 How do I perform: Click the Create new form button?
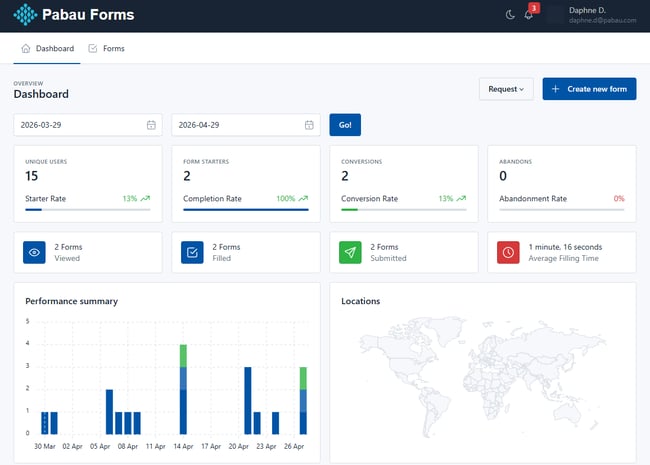click(x=589, y=89)
